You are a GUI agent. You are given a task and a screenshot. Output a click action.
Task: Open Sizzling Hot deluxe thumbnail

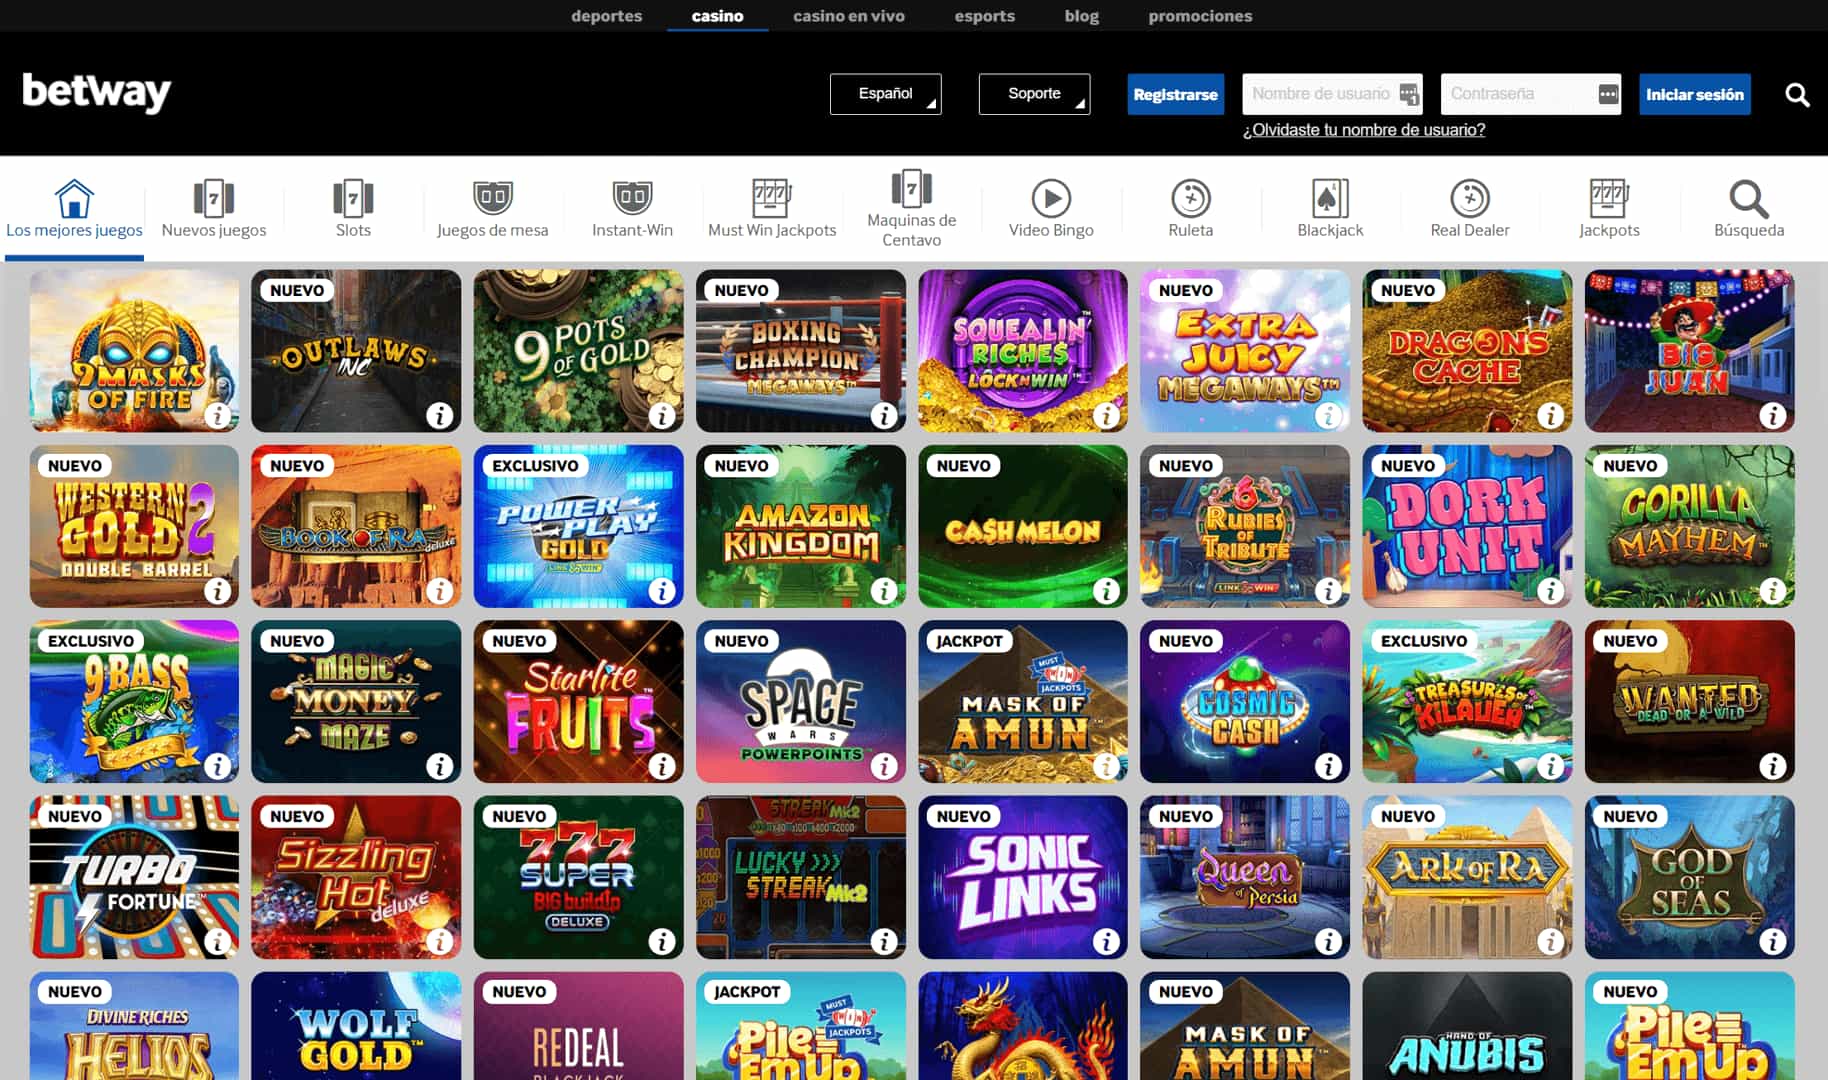pyautogui.click(x=356, y=877)
